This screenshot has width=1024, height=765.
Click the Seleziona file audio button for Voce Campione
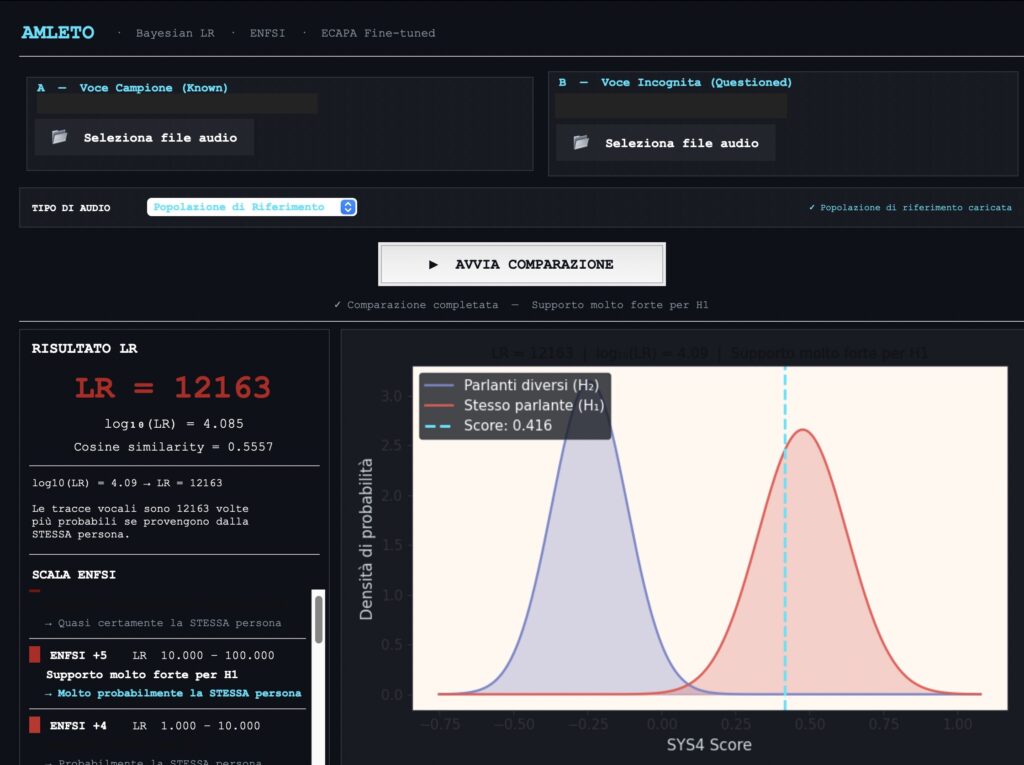144,137
